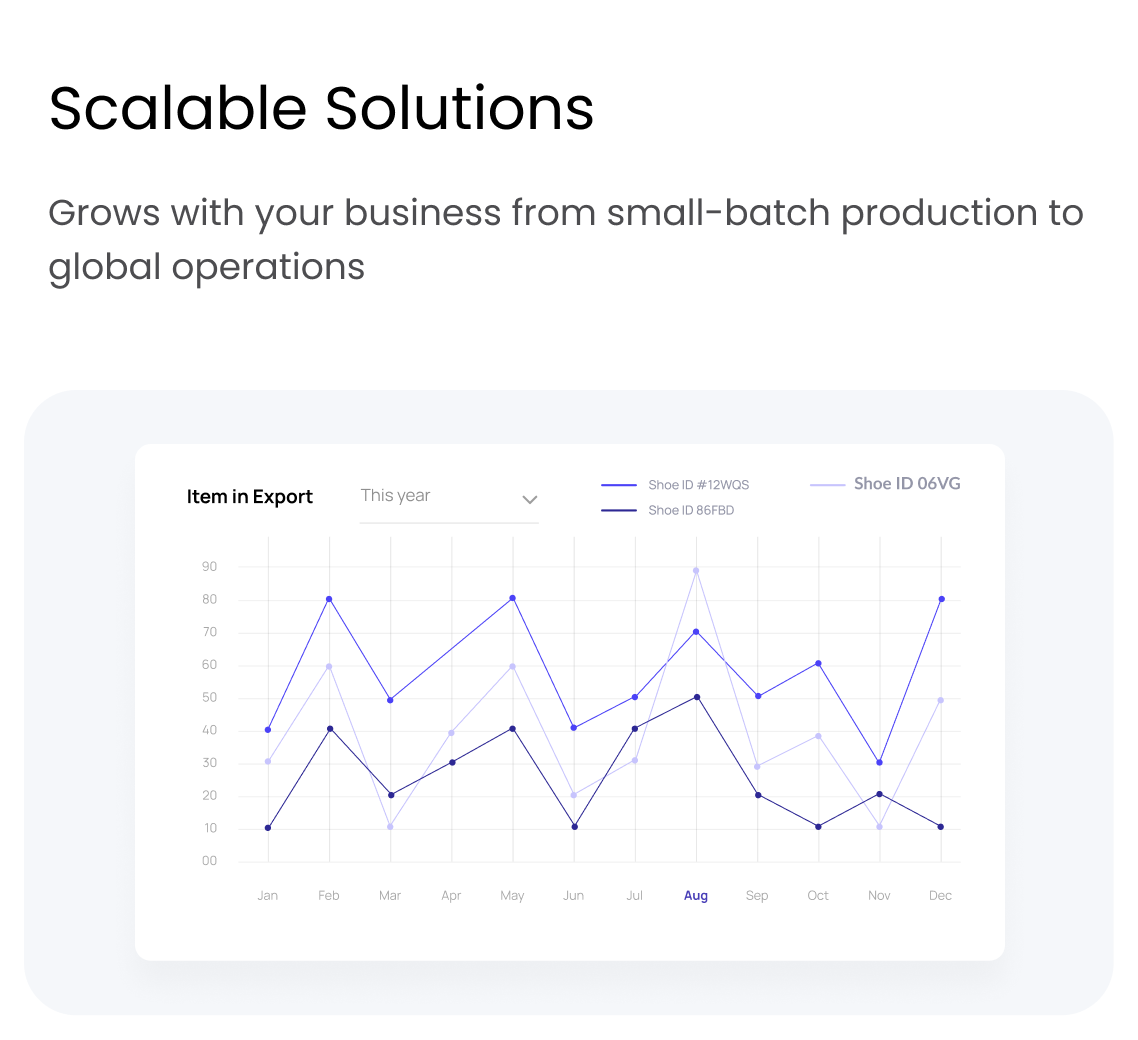Screen dimensions: 1138x1040
Task: Click the dark navy Aug point at 50
Action: click(696, 697)
